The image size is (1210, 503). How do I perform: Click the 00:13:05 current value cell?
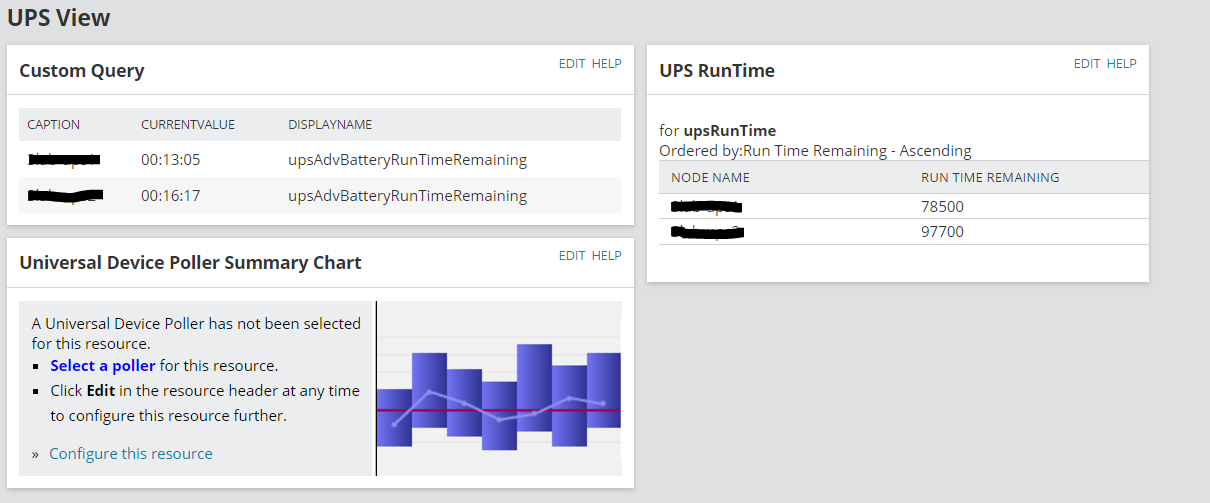pyautogui.click(x=171, y=160)
